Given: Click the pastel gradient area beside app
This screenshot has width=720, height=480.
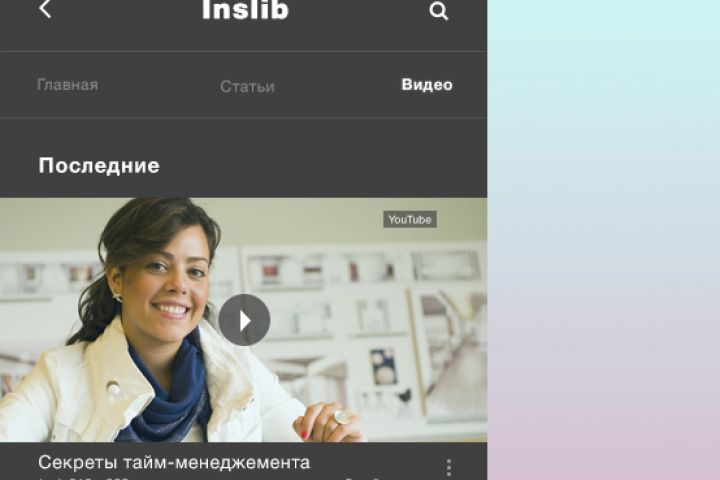Looking at the screenshot, I should [603, 240].
